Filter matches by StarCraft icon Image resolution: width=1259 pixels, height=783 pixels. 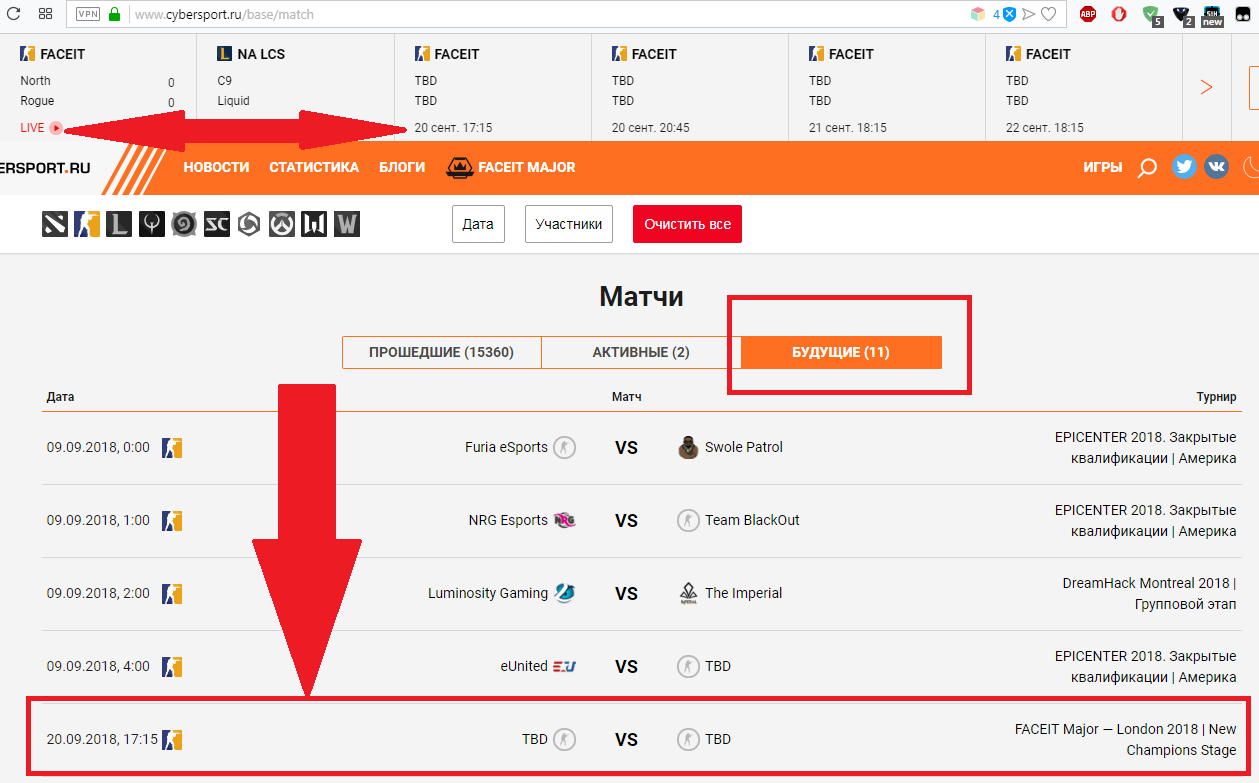(x=216, y=224)
